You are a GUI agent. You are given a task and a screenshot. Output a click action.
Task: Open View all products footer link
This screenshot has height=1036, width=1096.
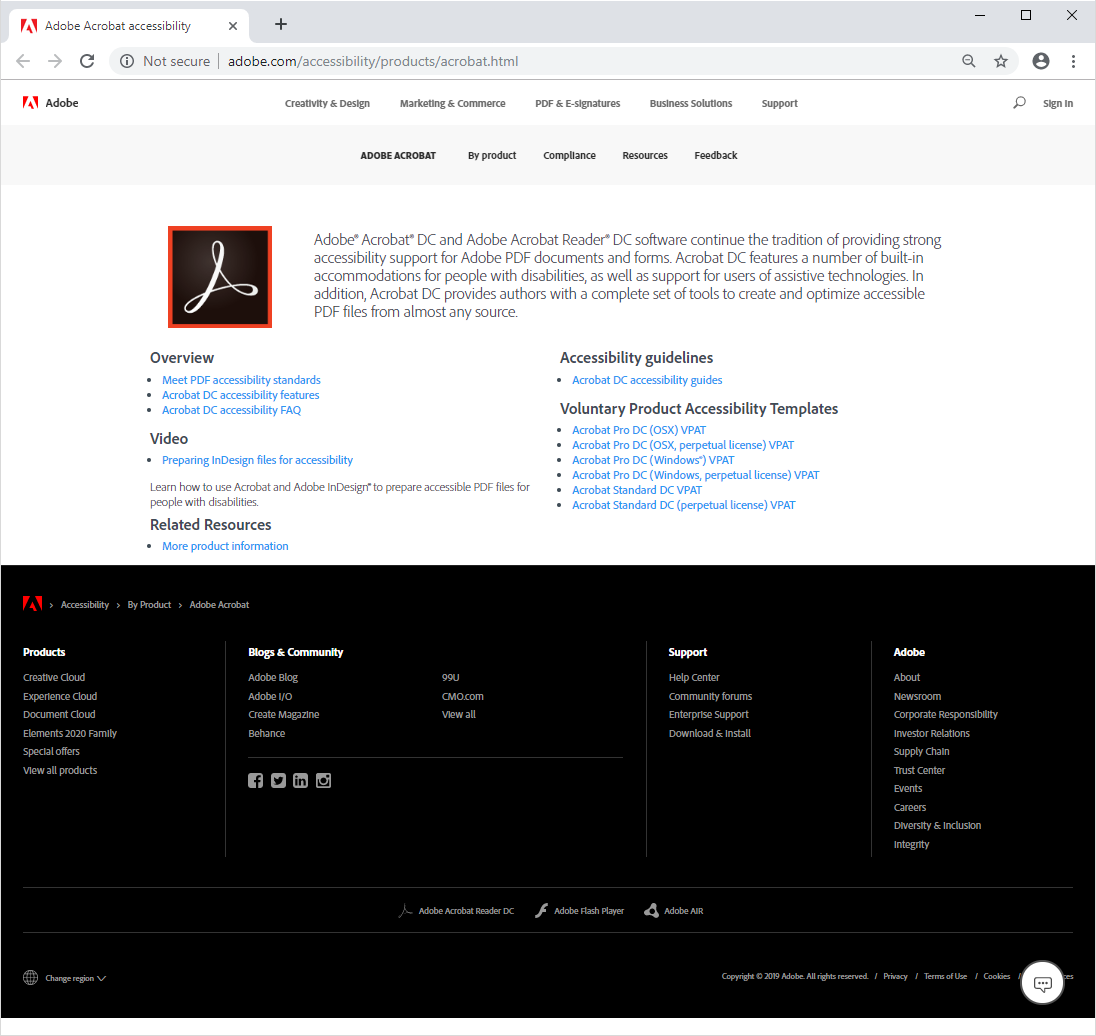tap(59, 770)
